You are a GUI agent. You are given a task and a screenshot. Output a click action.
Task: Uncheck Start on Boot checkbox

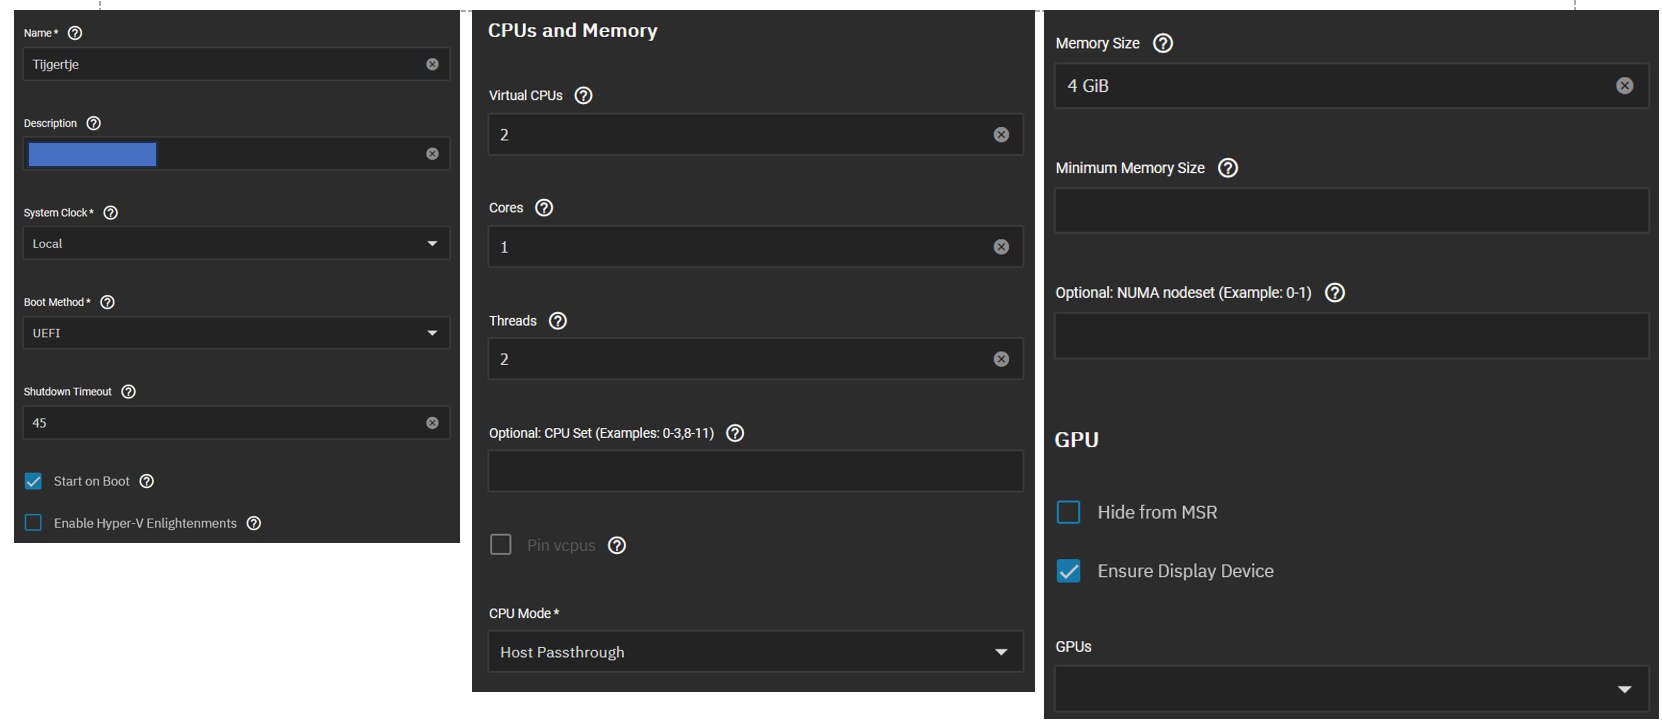pyautogui.click(x=33, y=481)
